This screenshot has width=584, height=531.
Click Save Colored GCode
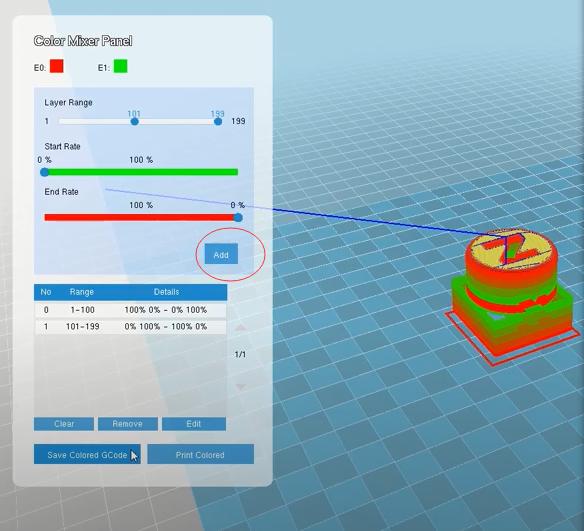[87, 454]
